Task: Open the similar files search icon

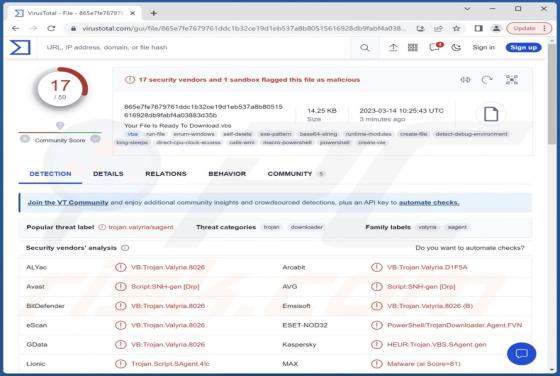Action: [x=465, y=80]
